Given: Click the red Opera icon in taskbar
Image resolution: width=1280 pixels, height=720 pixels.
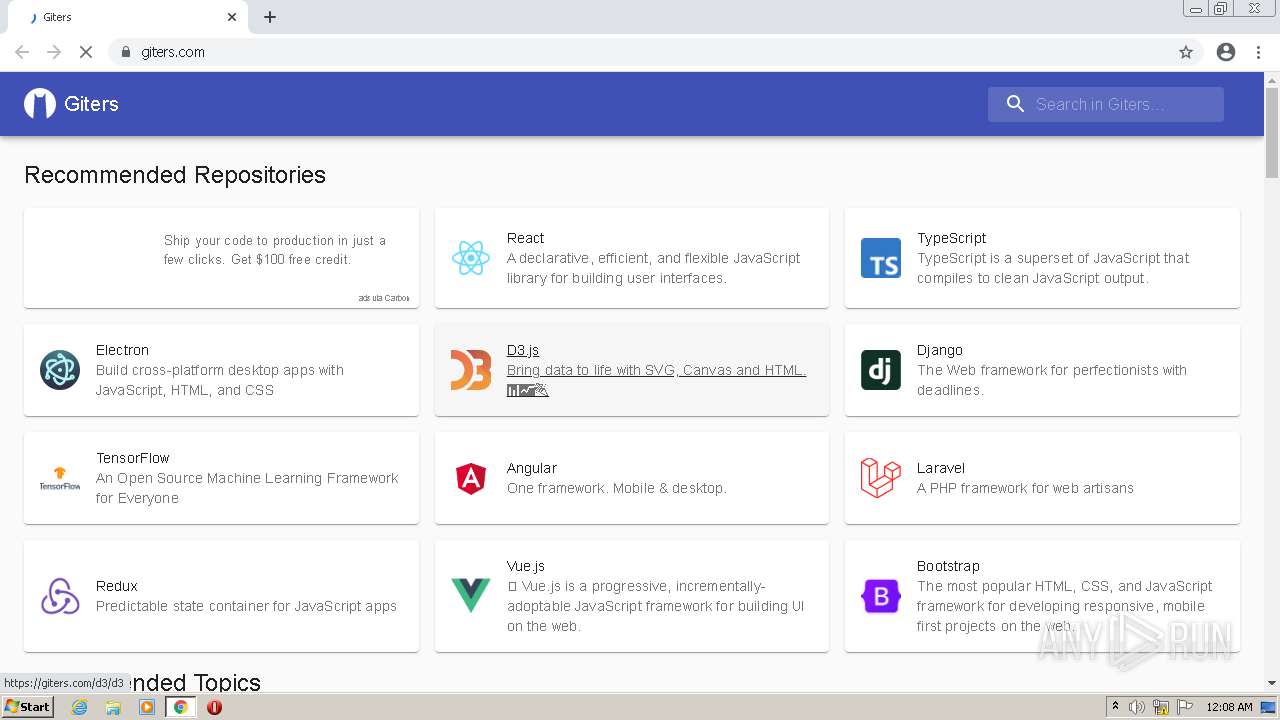Looking at the screenshot, I should click(x=214, y=707).
